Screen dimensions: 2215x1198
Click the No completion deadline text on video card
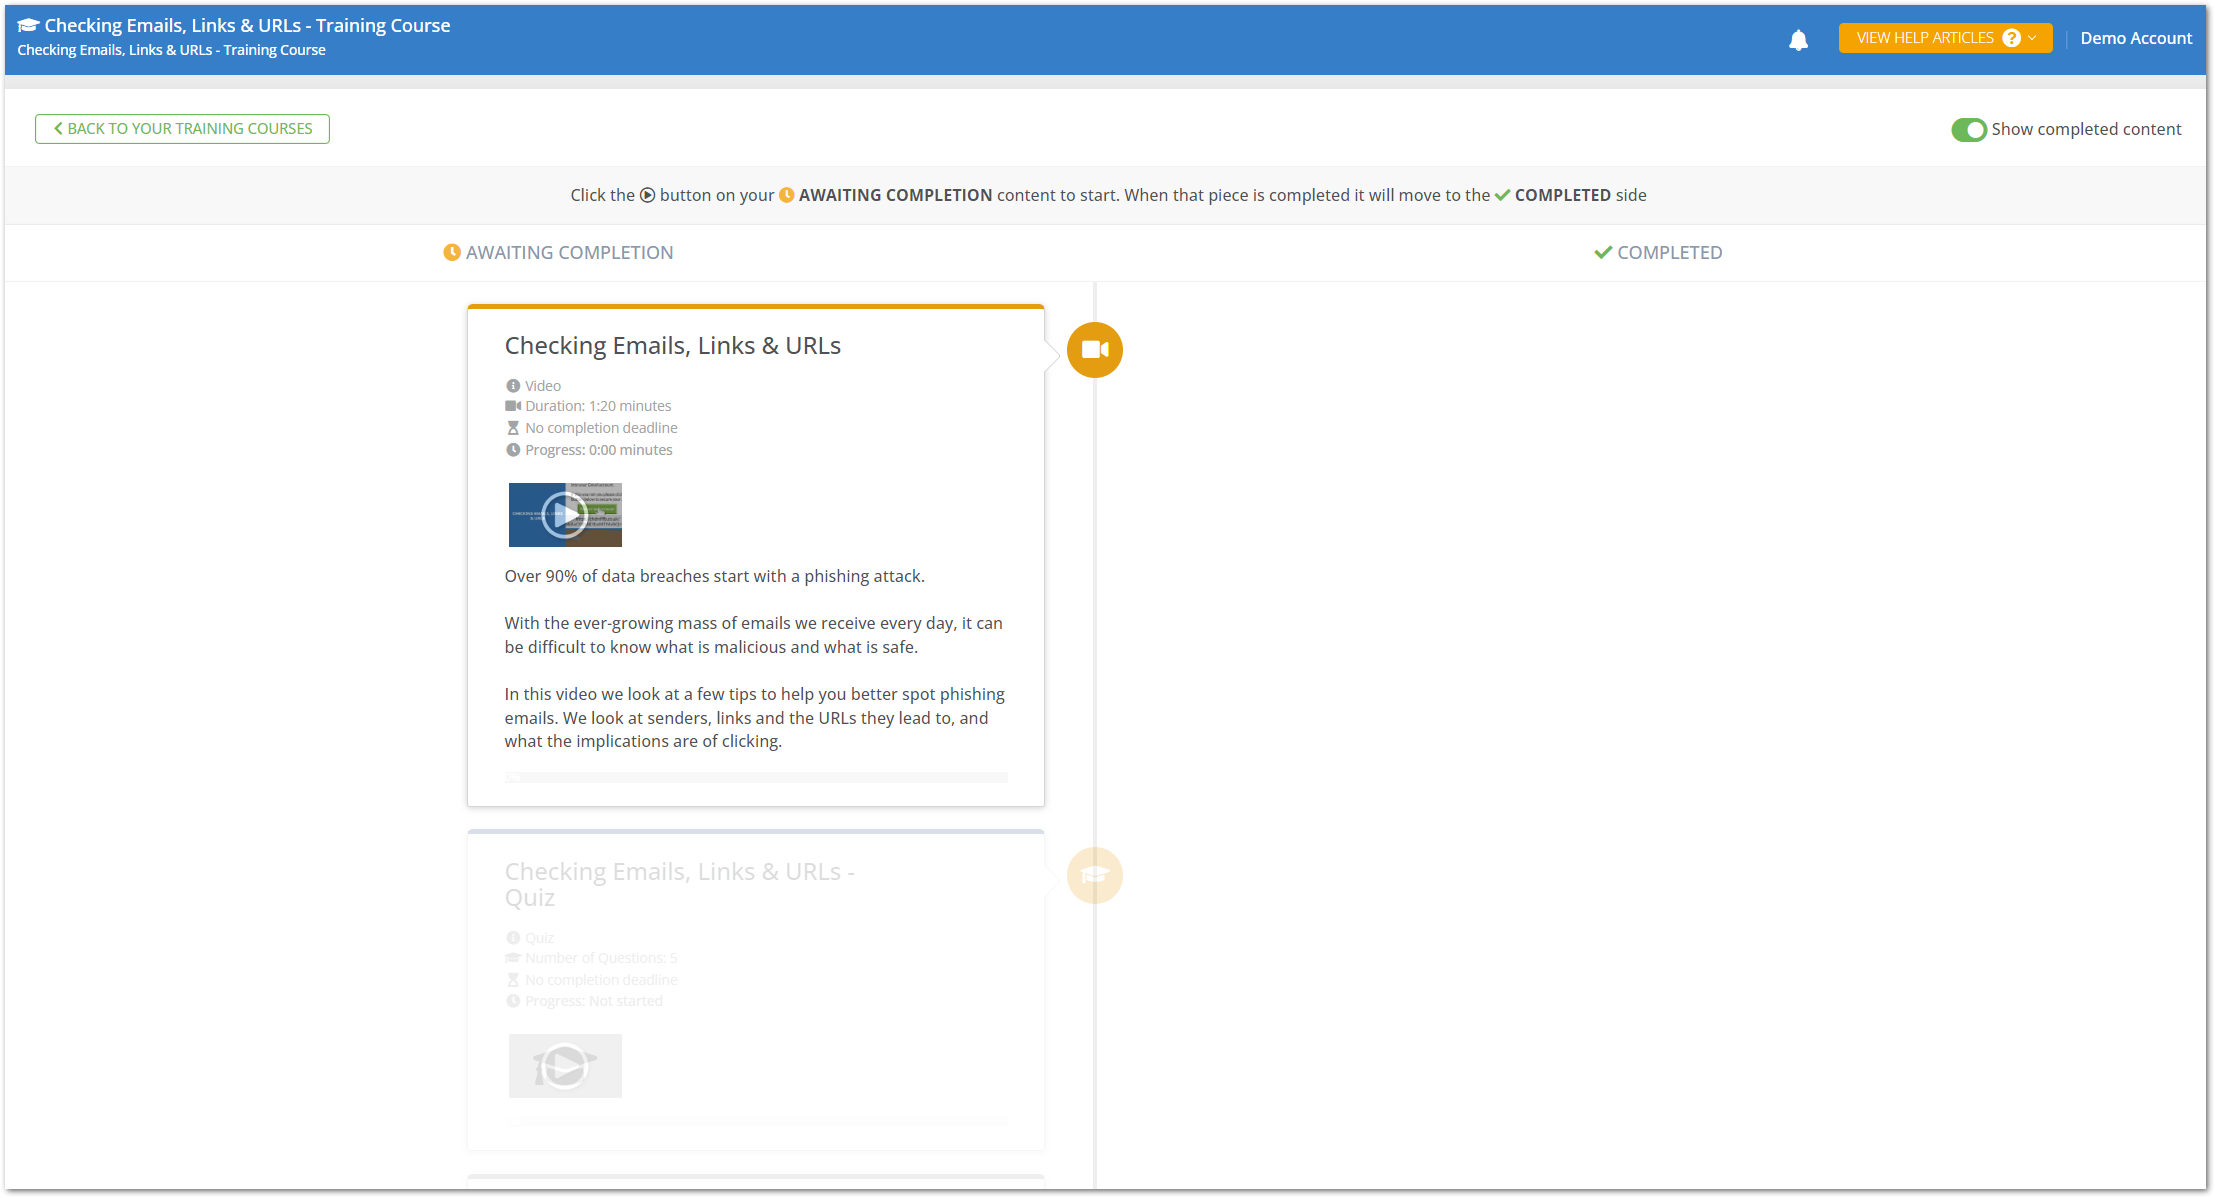[601, 428]
